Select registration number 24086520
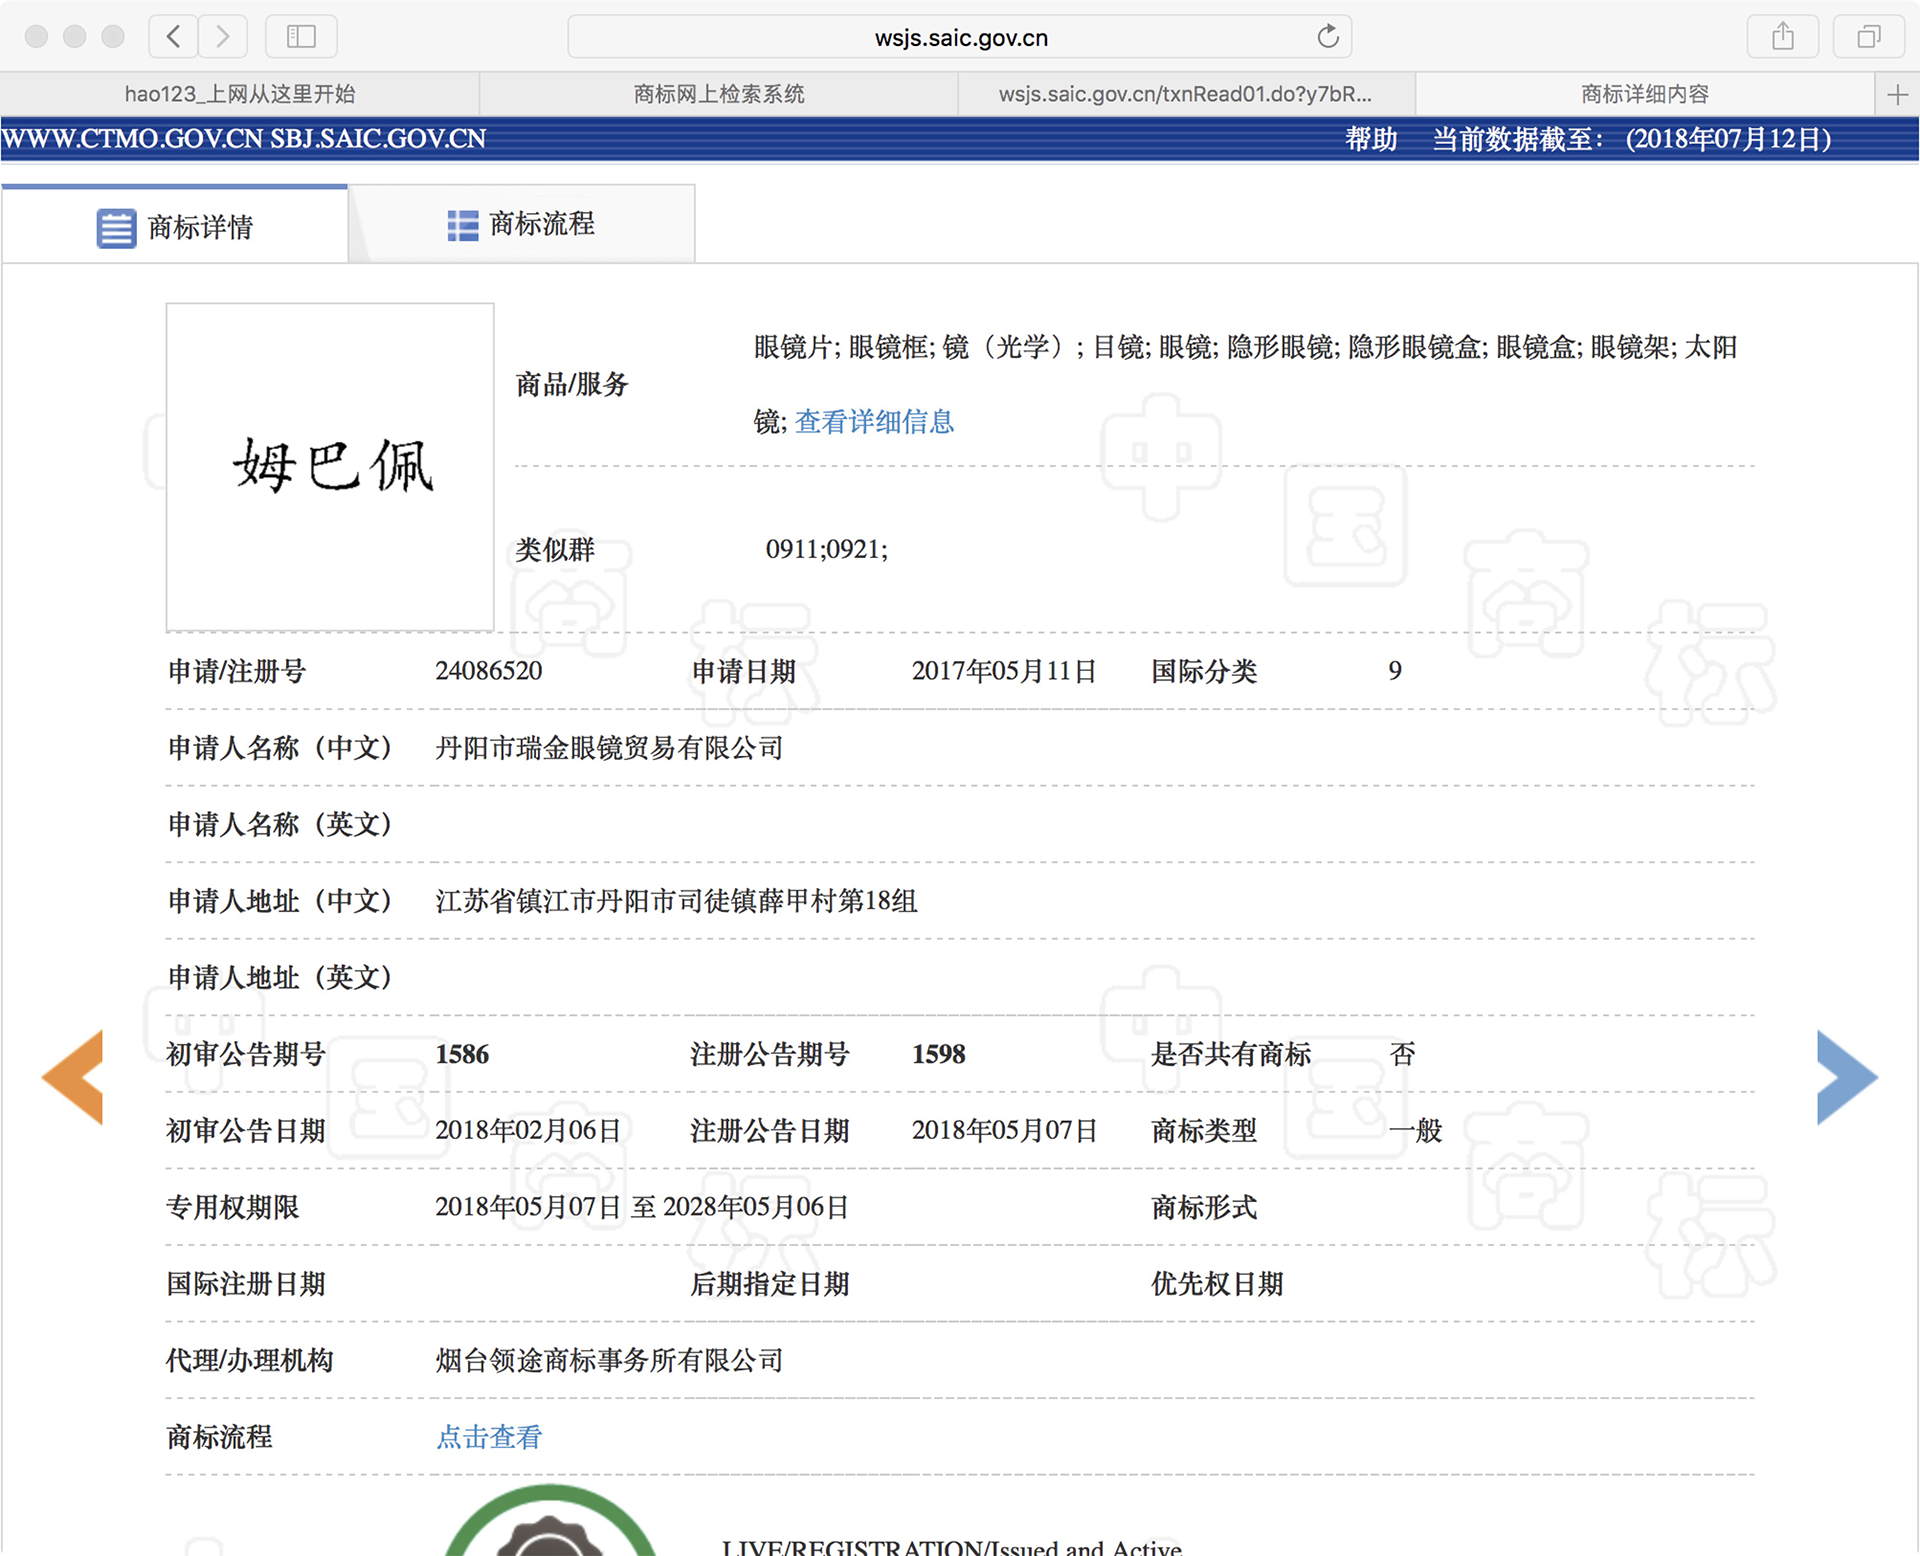1920x1556 pixels. click(488, 671)
